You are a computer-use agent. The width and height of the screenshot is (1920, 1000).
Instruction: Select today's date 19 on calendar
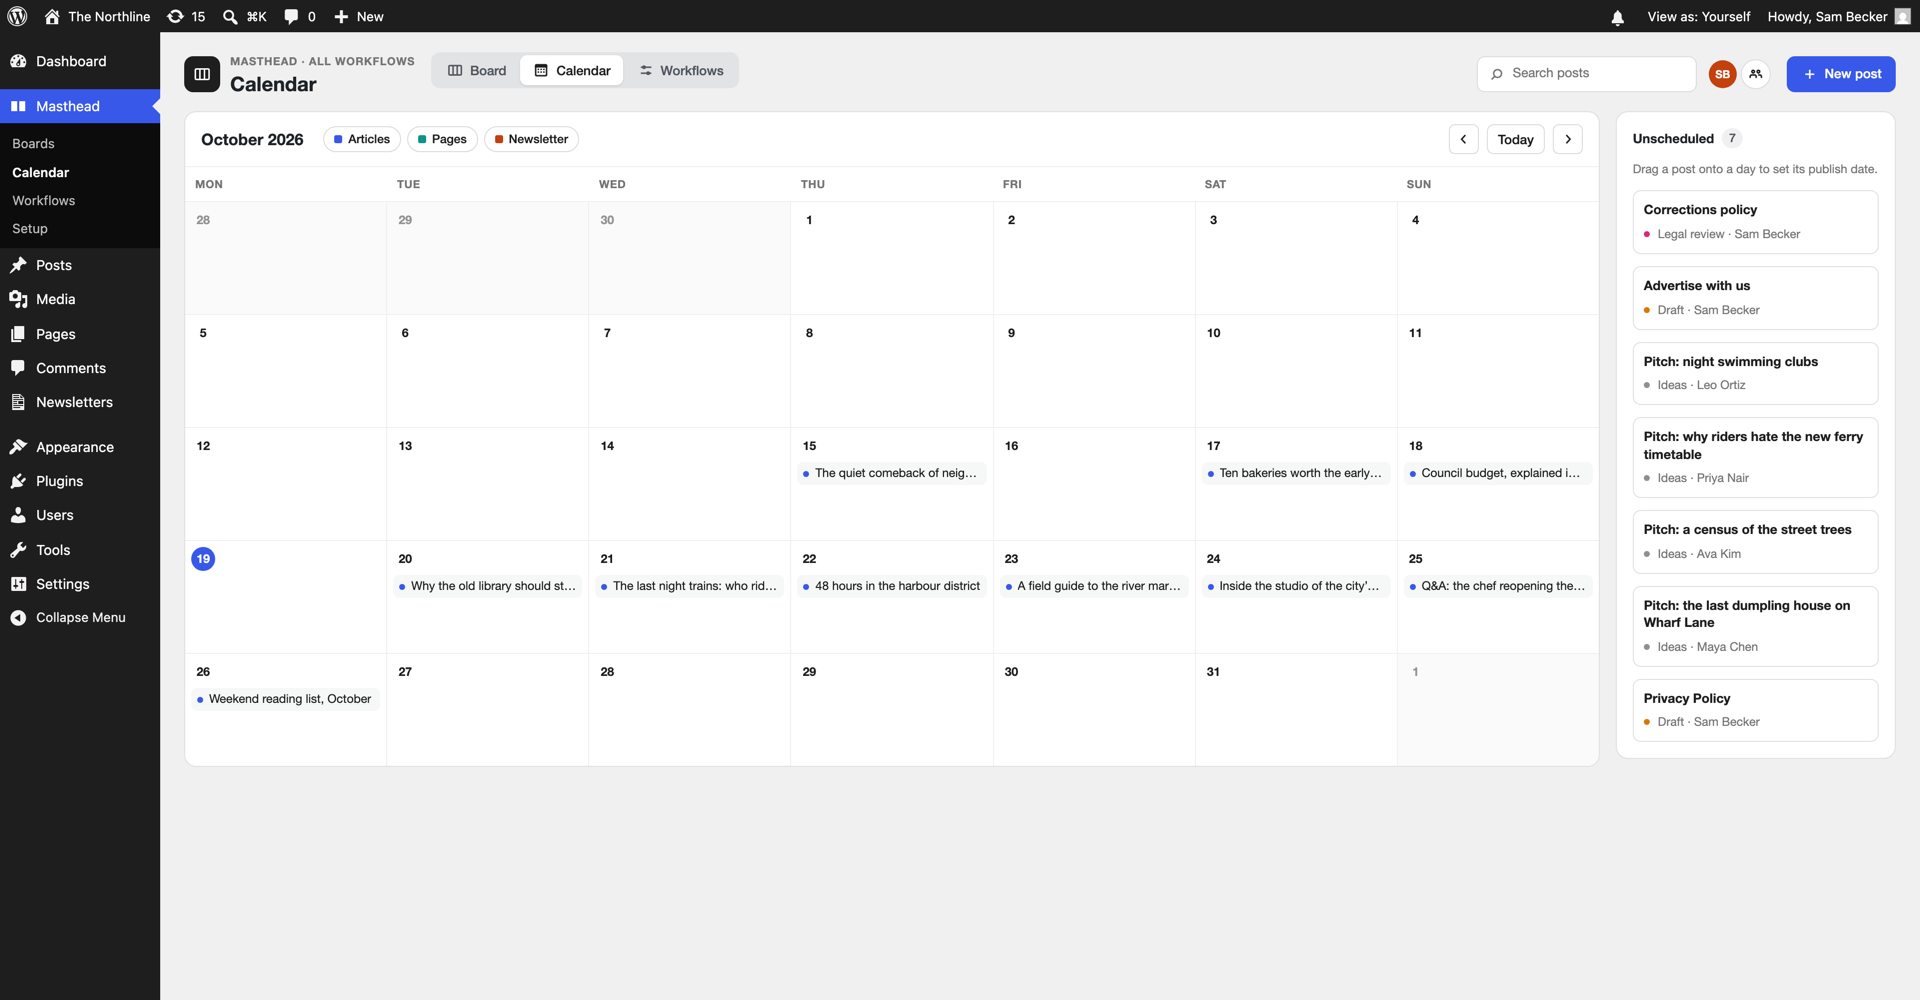(x=203, y=559)
